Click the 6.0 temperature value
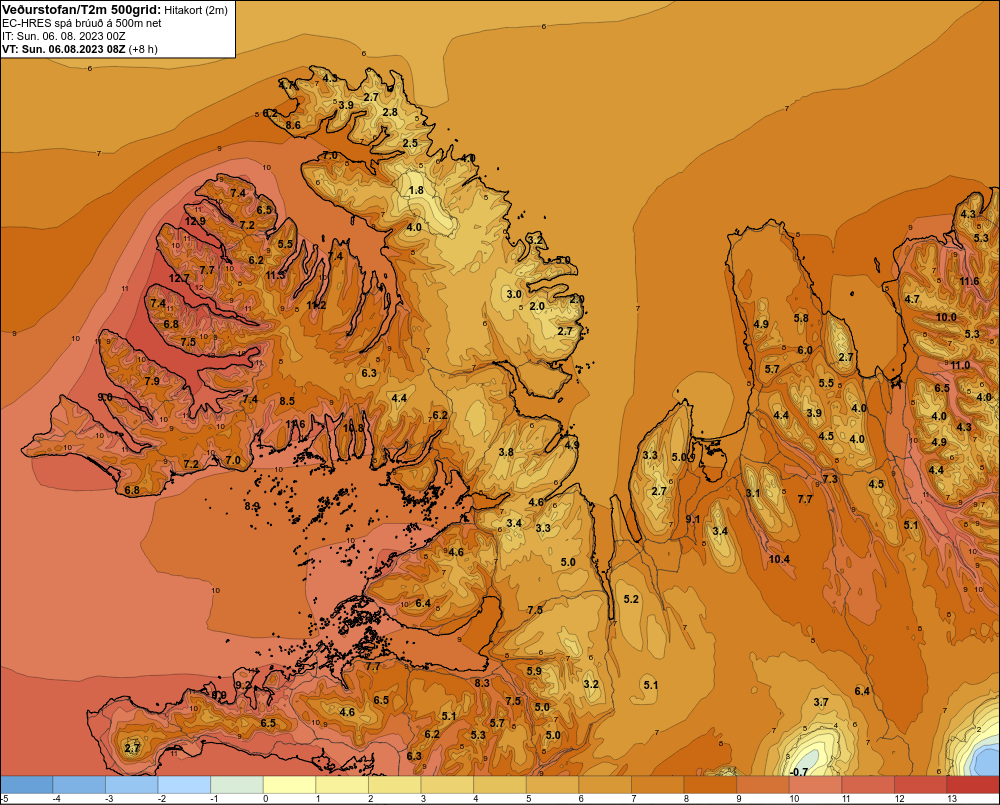The image size is (1000, 805). pyautogui.click(x=805, y=350)
